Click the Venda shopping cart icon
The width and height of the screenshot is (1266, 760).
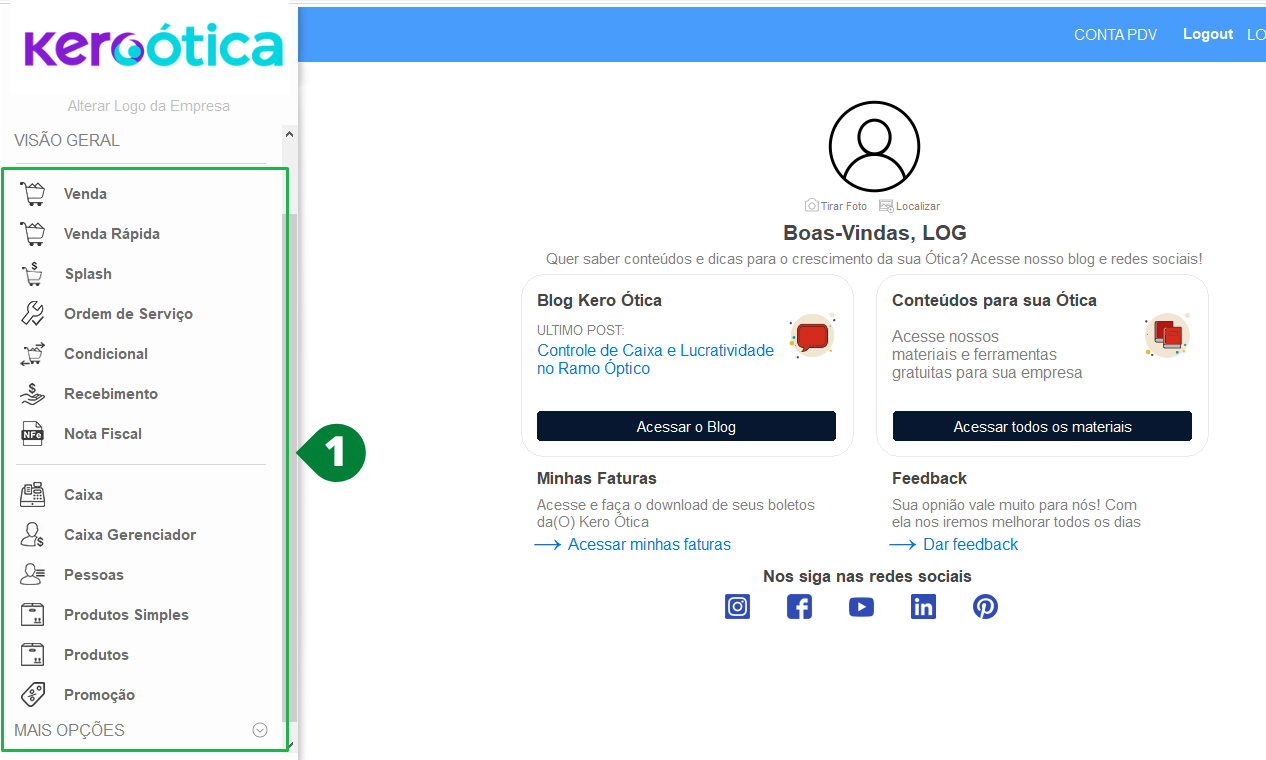[x=33, y=193]
